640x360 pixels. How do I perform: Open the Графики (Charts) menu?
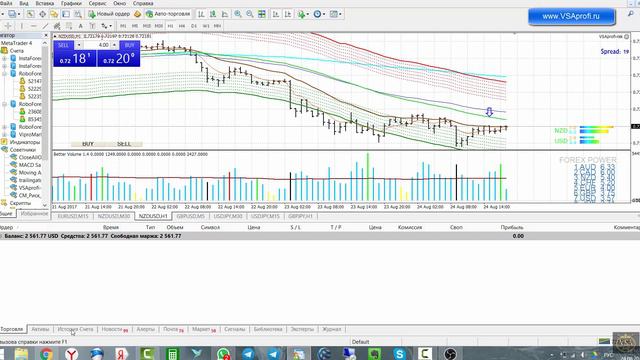click(71, 3)
